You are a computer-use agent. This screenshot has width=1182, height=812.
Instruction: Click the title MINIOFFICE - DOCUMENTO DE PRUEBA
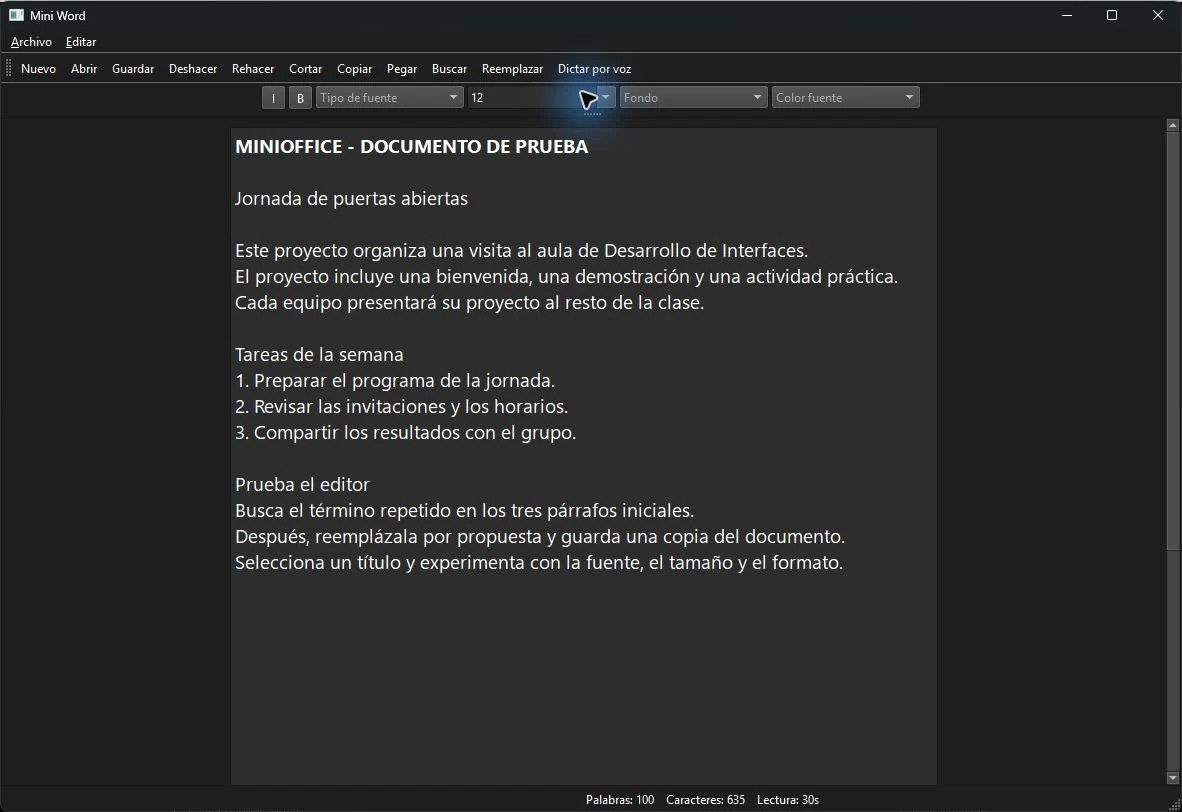tap(412, 147)
